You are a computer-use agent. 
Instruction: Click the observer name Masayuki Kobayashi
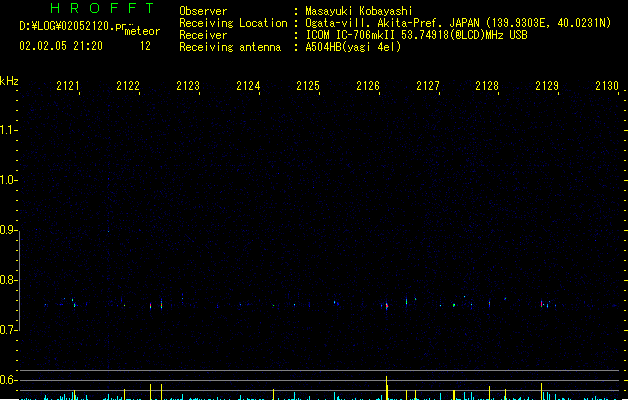pyautogui.click(x=359, y=11)
